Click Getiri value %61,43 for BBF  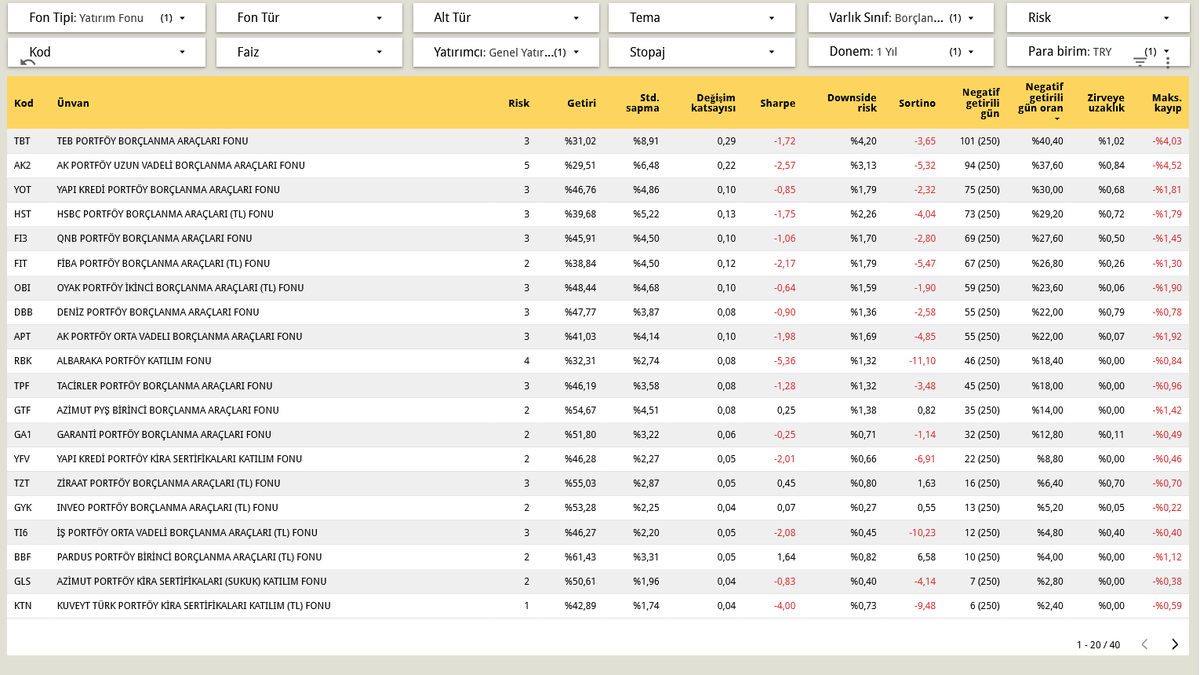pyautogui.click(x=580, y=557)
